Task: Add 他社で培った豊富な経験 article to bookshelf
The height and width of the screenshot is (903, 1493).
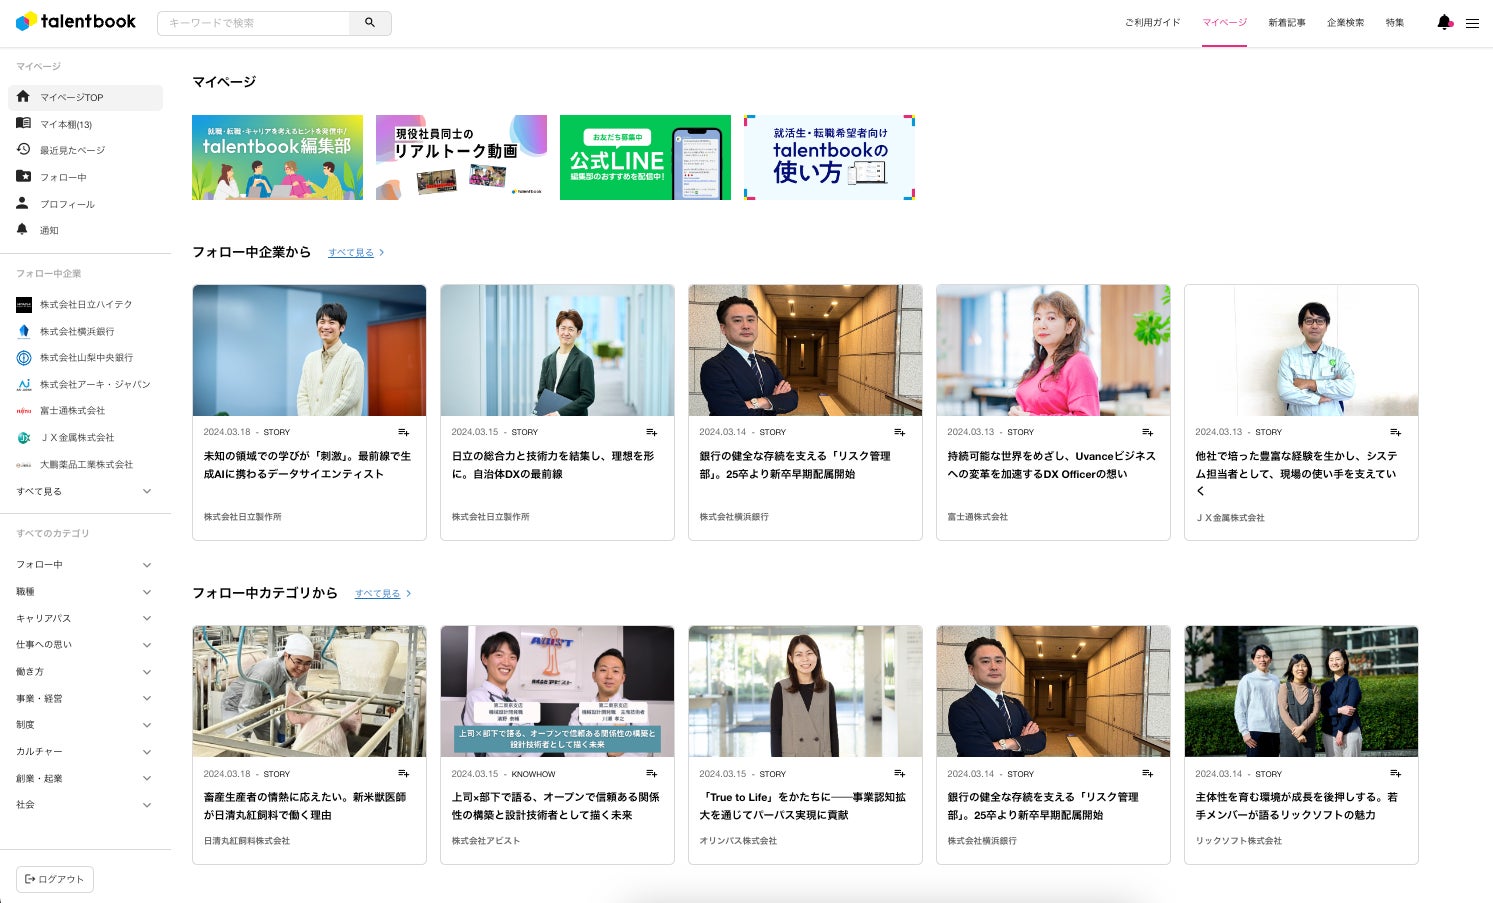Action: tap(1396, 432)
